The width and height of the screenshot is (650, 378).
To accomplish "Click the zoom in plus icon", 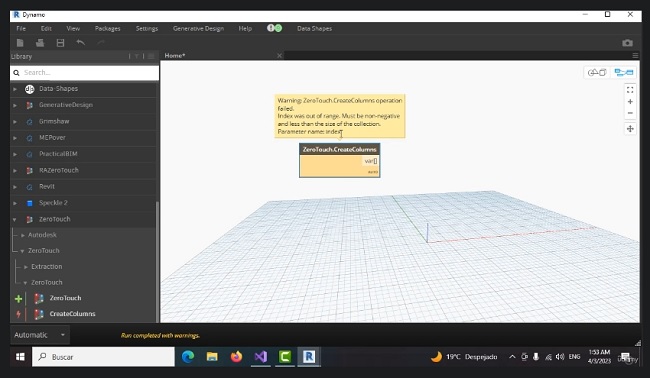I will [630, 102].
